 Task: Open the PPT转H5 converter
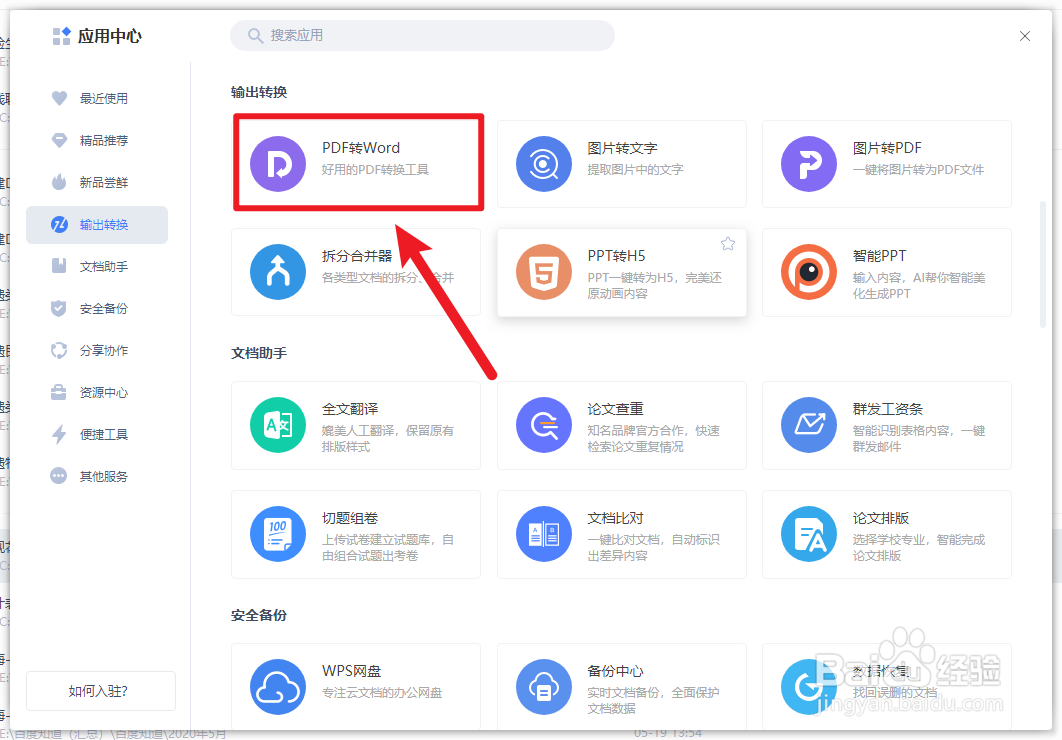coord(621,272)
